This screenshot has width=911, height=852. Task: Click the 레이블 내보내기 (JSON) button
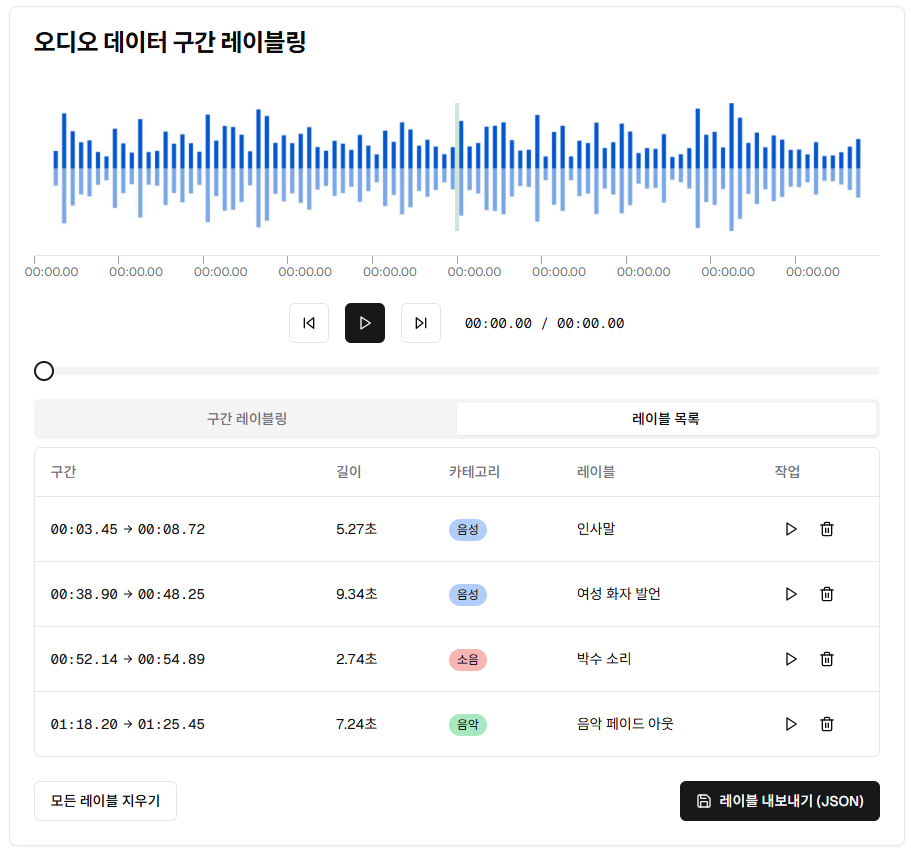coord(779,800)
